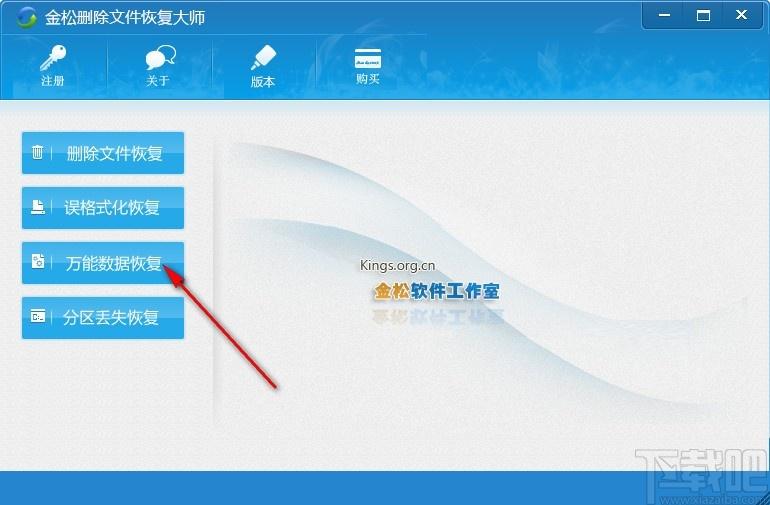
Task: Start 删除文件恢复 deleted file recovery
Action: point(103,153)
